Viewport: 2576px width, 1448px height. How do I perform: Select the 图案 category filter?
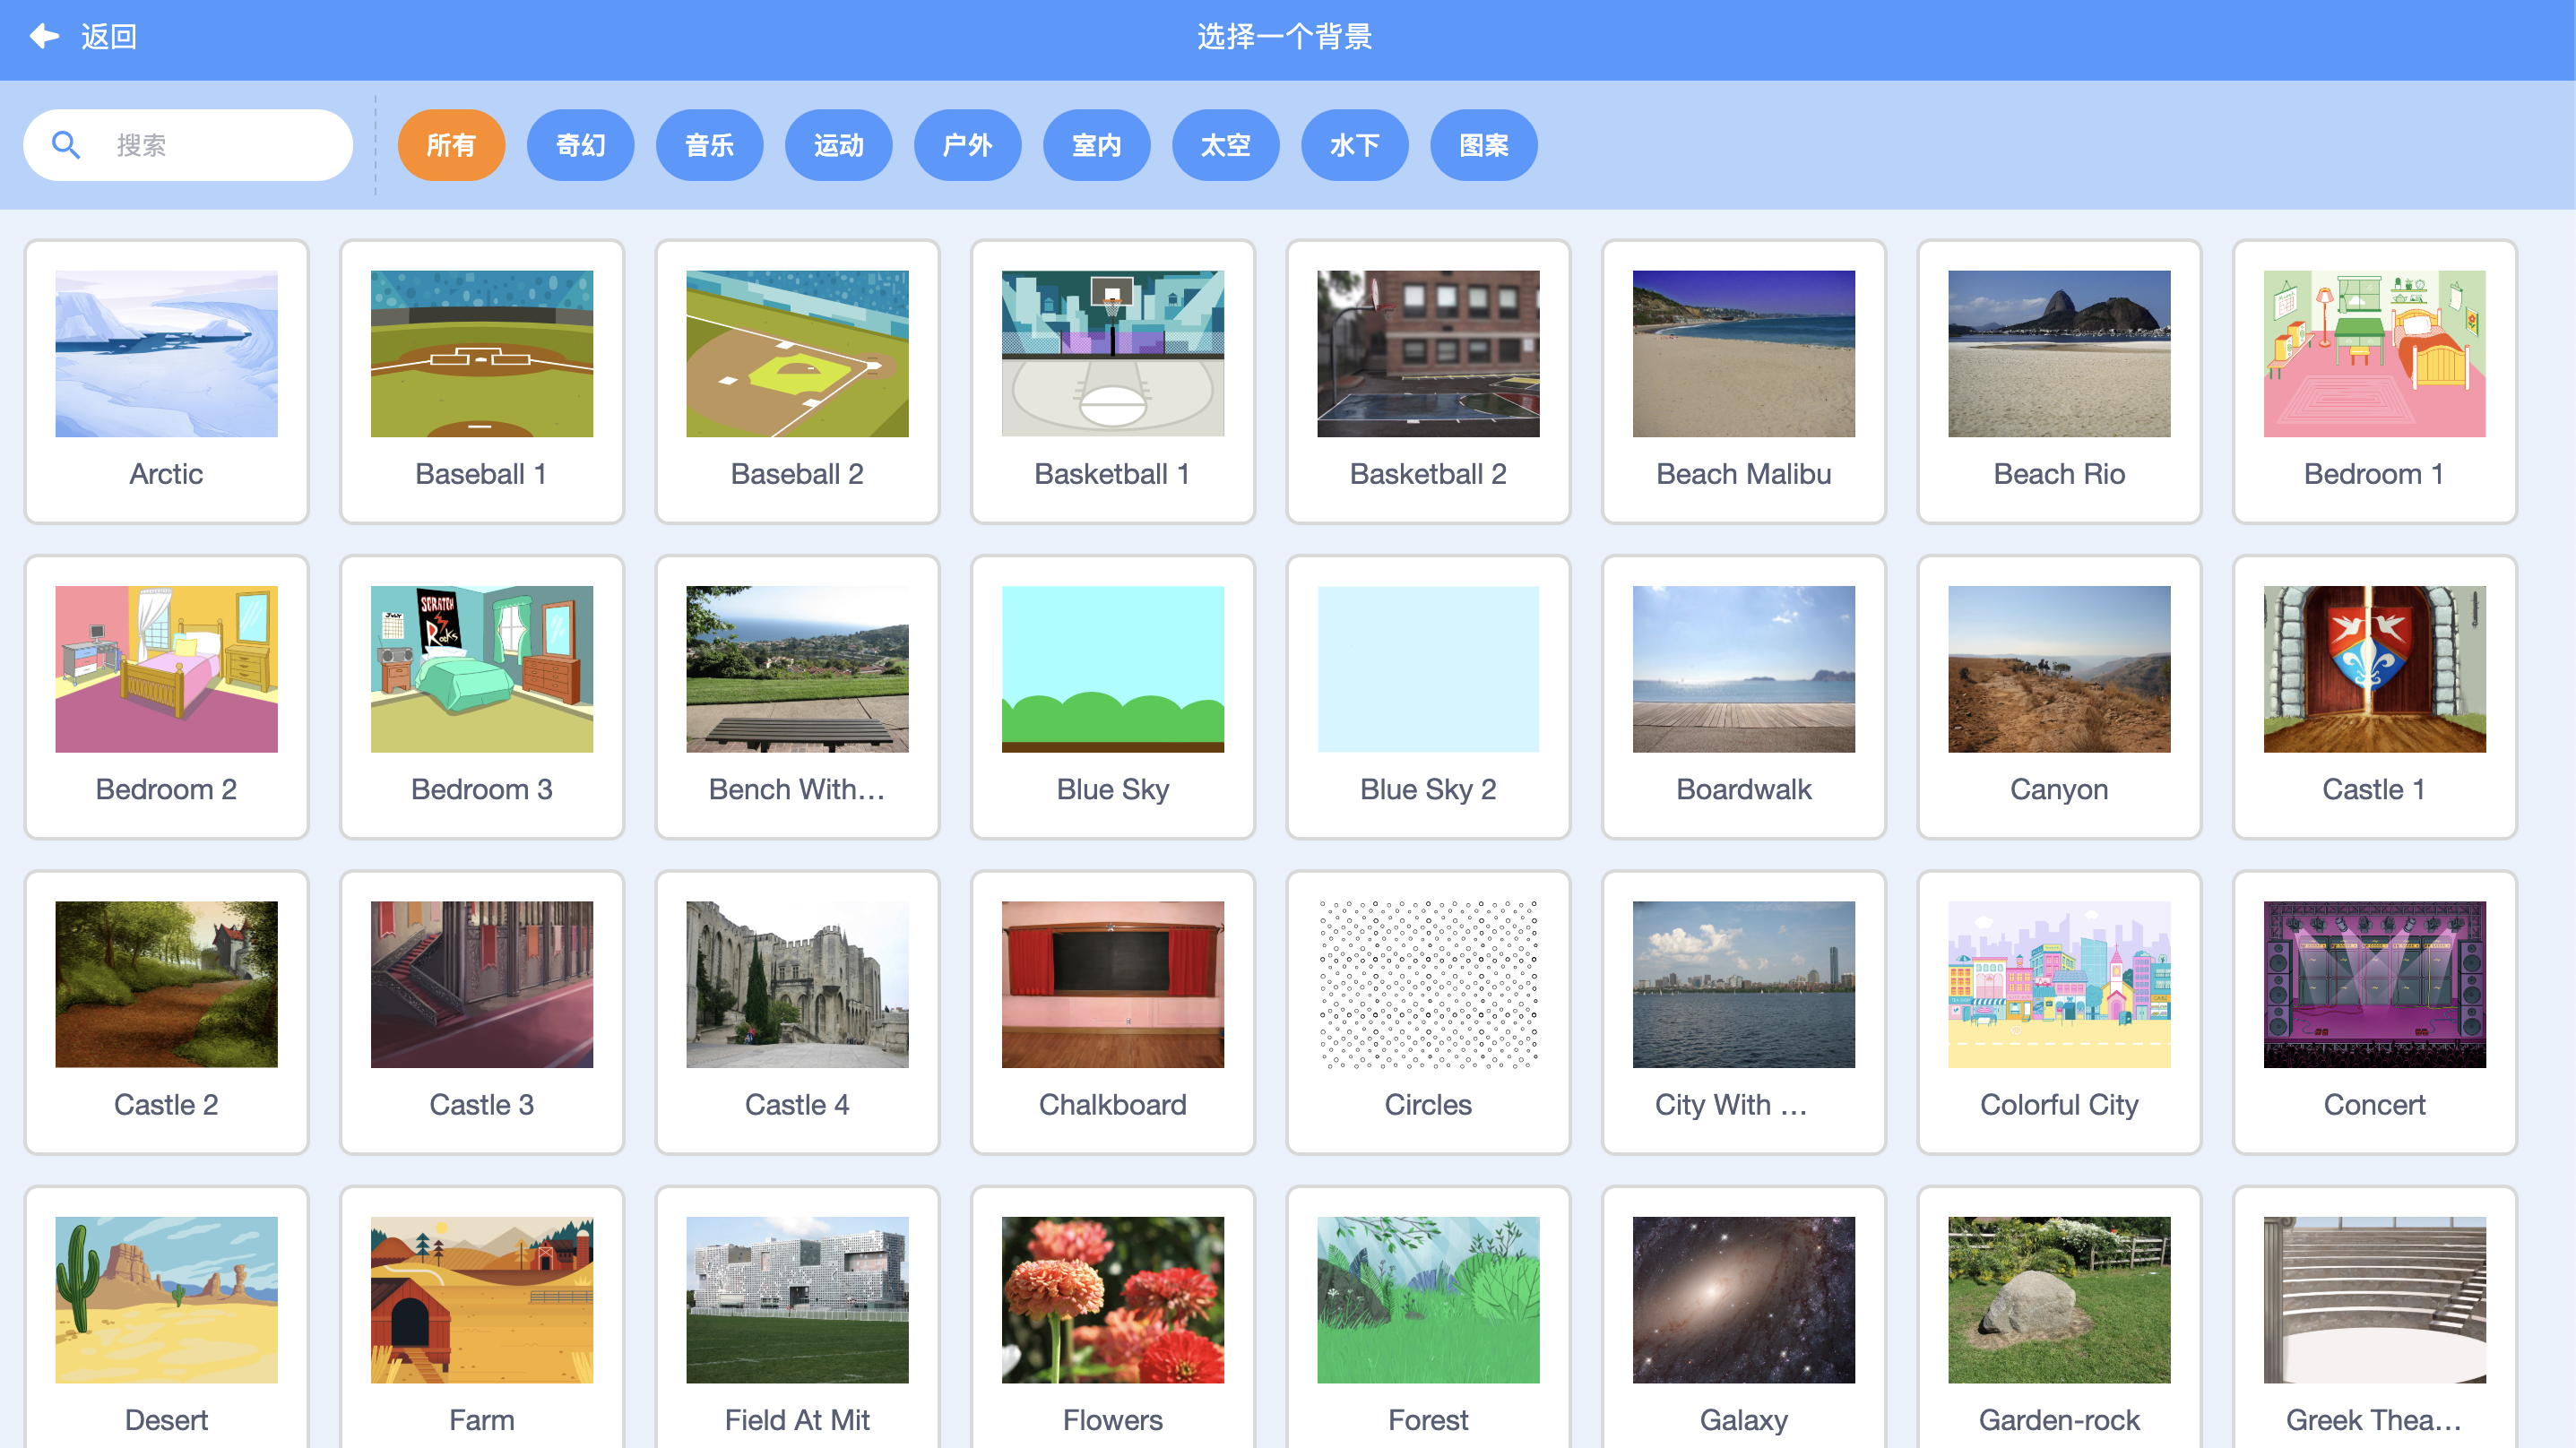[1483, 145]
